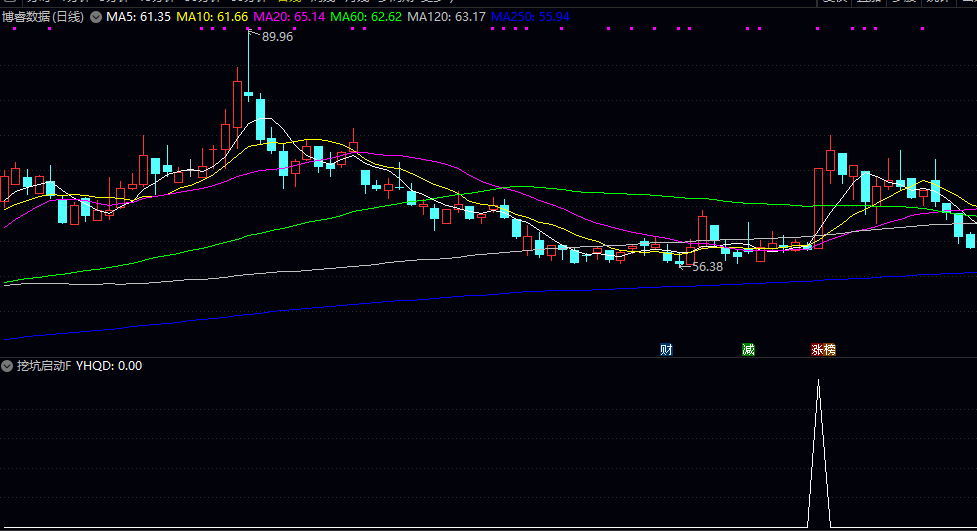
Task: Click the peak of the YHQD signal spike
Action: click(x=819, y=381)
